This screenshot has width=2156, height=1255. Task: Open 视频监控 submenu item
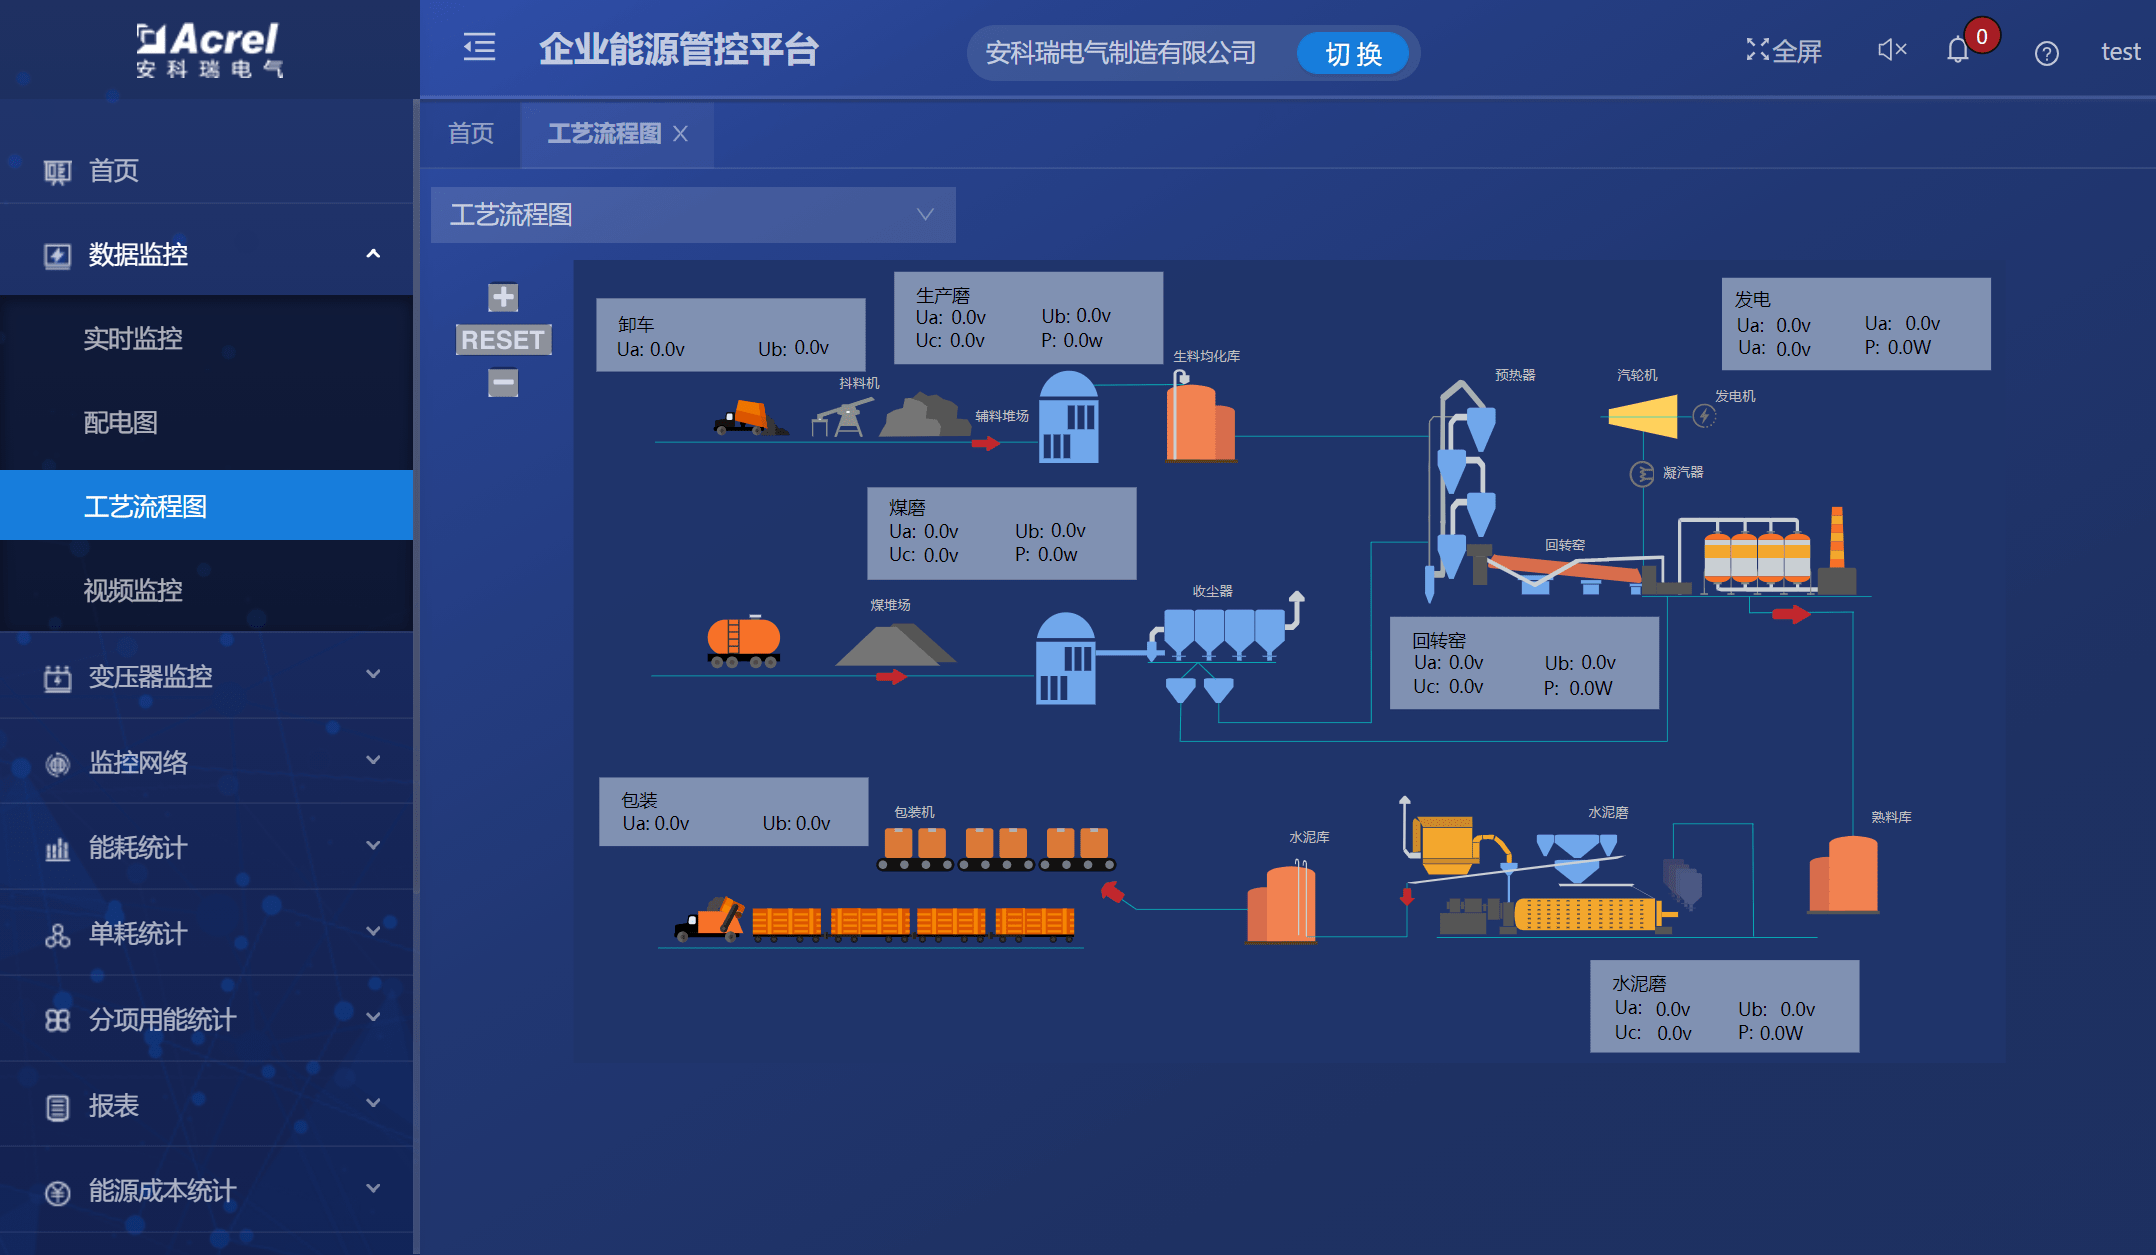click(206, 590)
